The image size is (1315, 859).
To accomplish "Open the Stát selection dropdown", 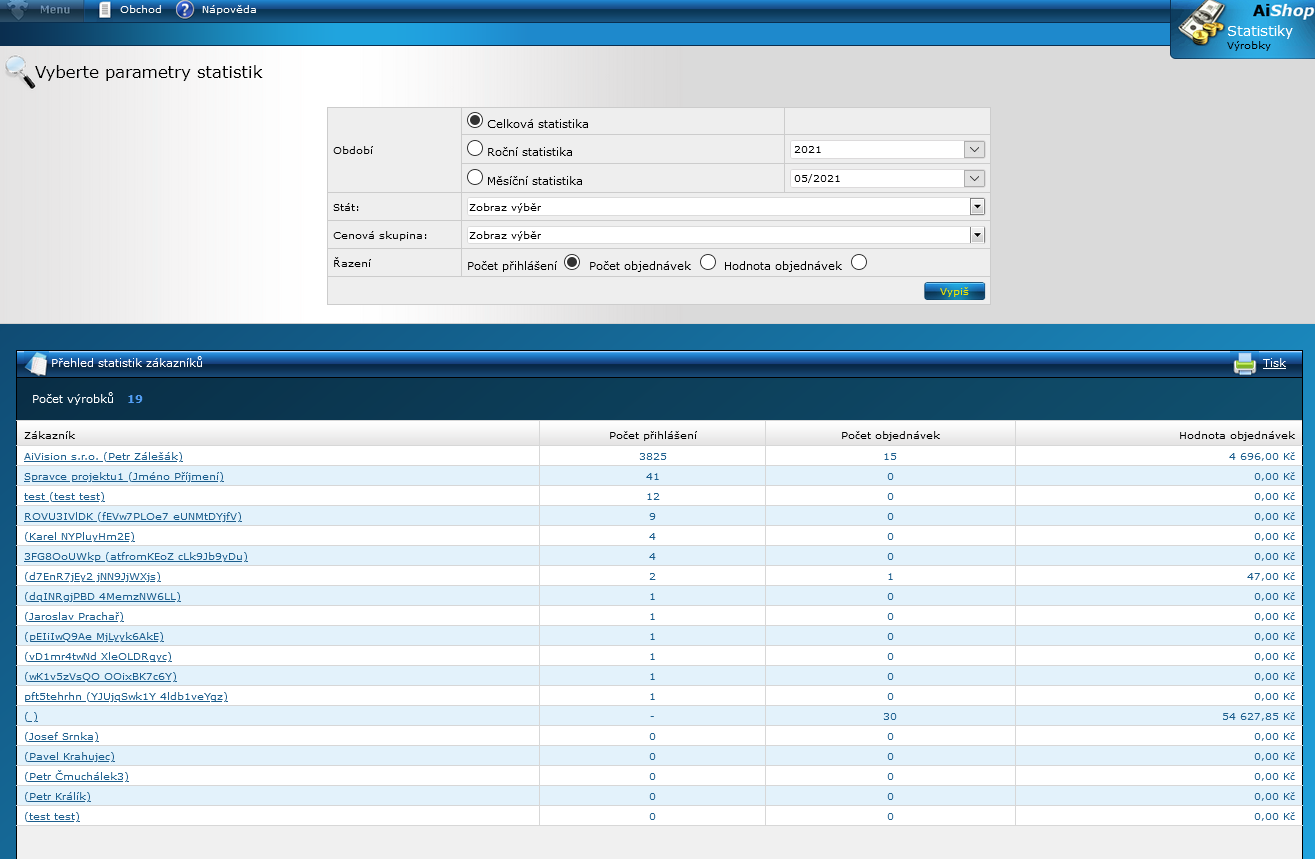I will [x=726, y=207].
